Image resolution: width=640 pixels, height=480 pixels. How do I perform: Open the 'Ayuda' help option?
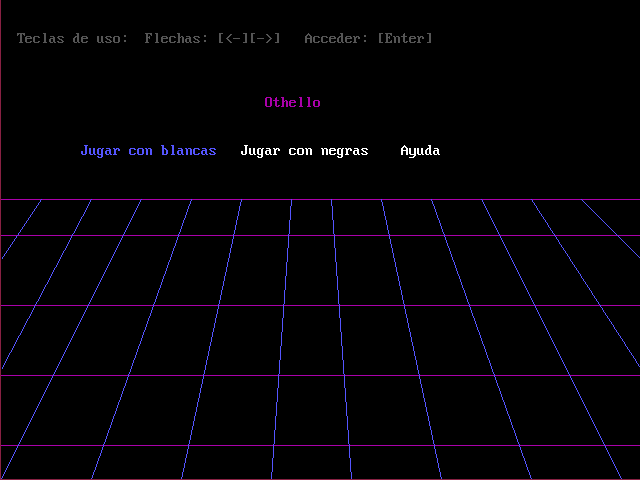(x=420, y=151)
